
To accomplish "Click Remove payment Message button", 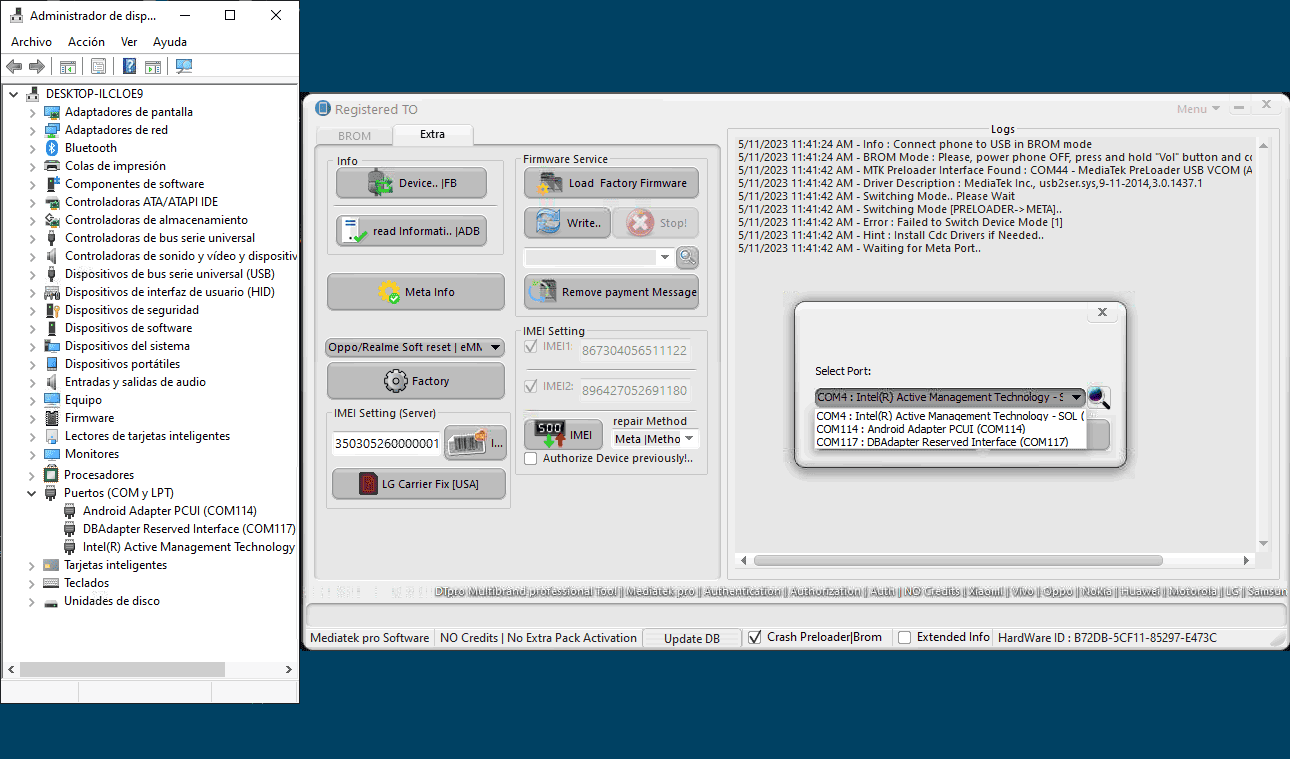I will click(611, 292).
